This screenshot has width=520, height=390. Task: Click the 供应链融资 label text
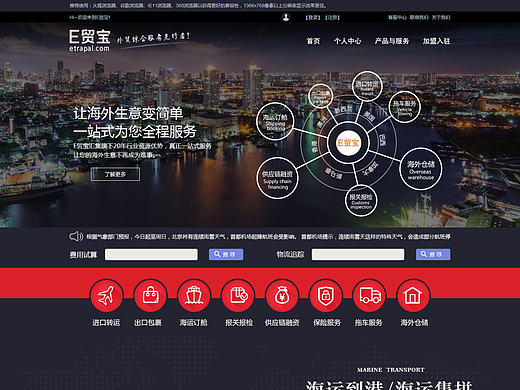coord(282,323)
